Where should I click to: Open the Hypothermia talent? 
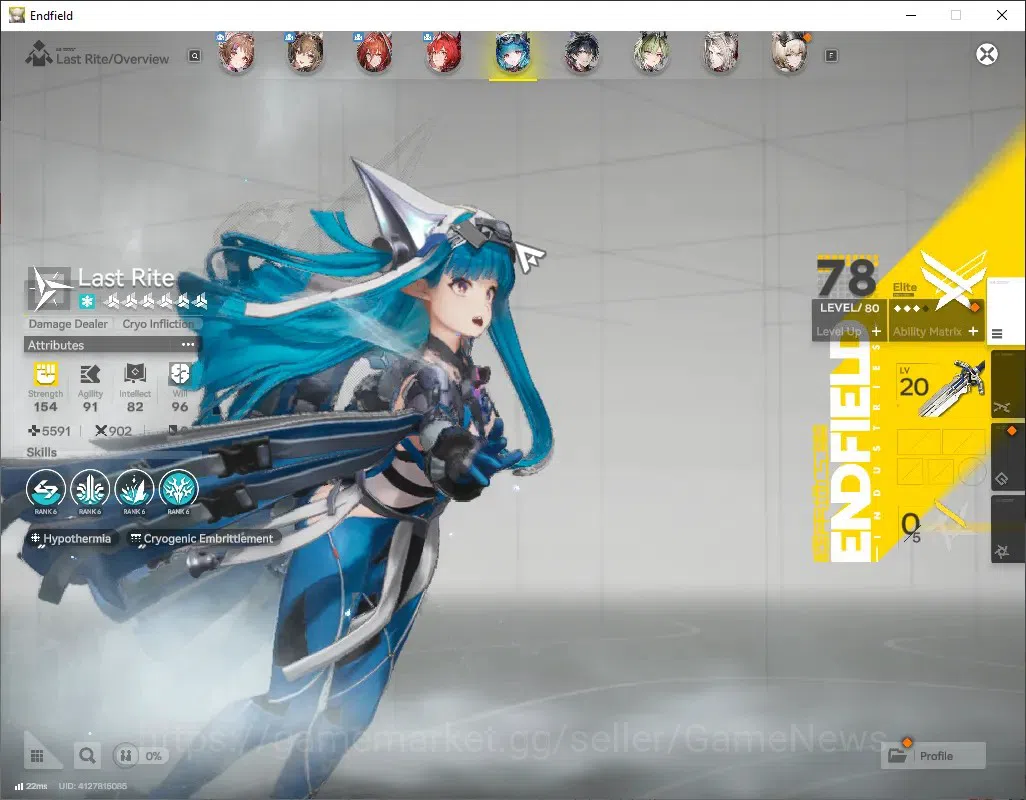71,538
